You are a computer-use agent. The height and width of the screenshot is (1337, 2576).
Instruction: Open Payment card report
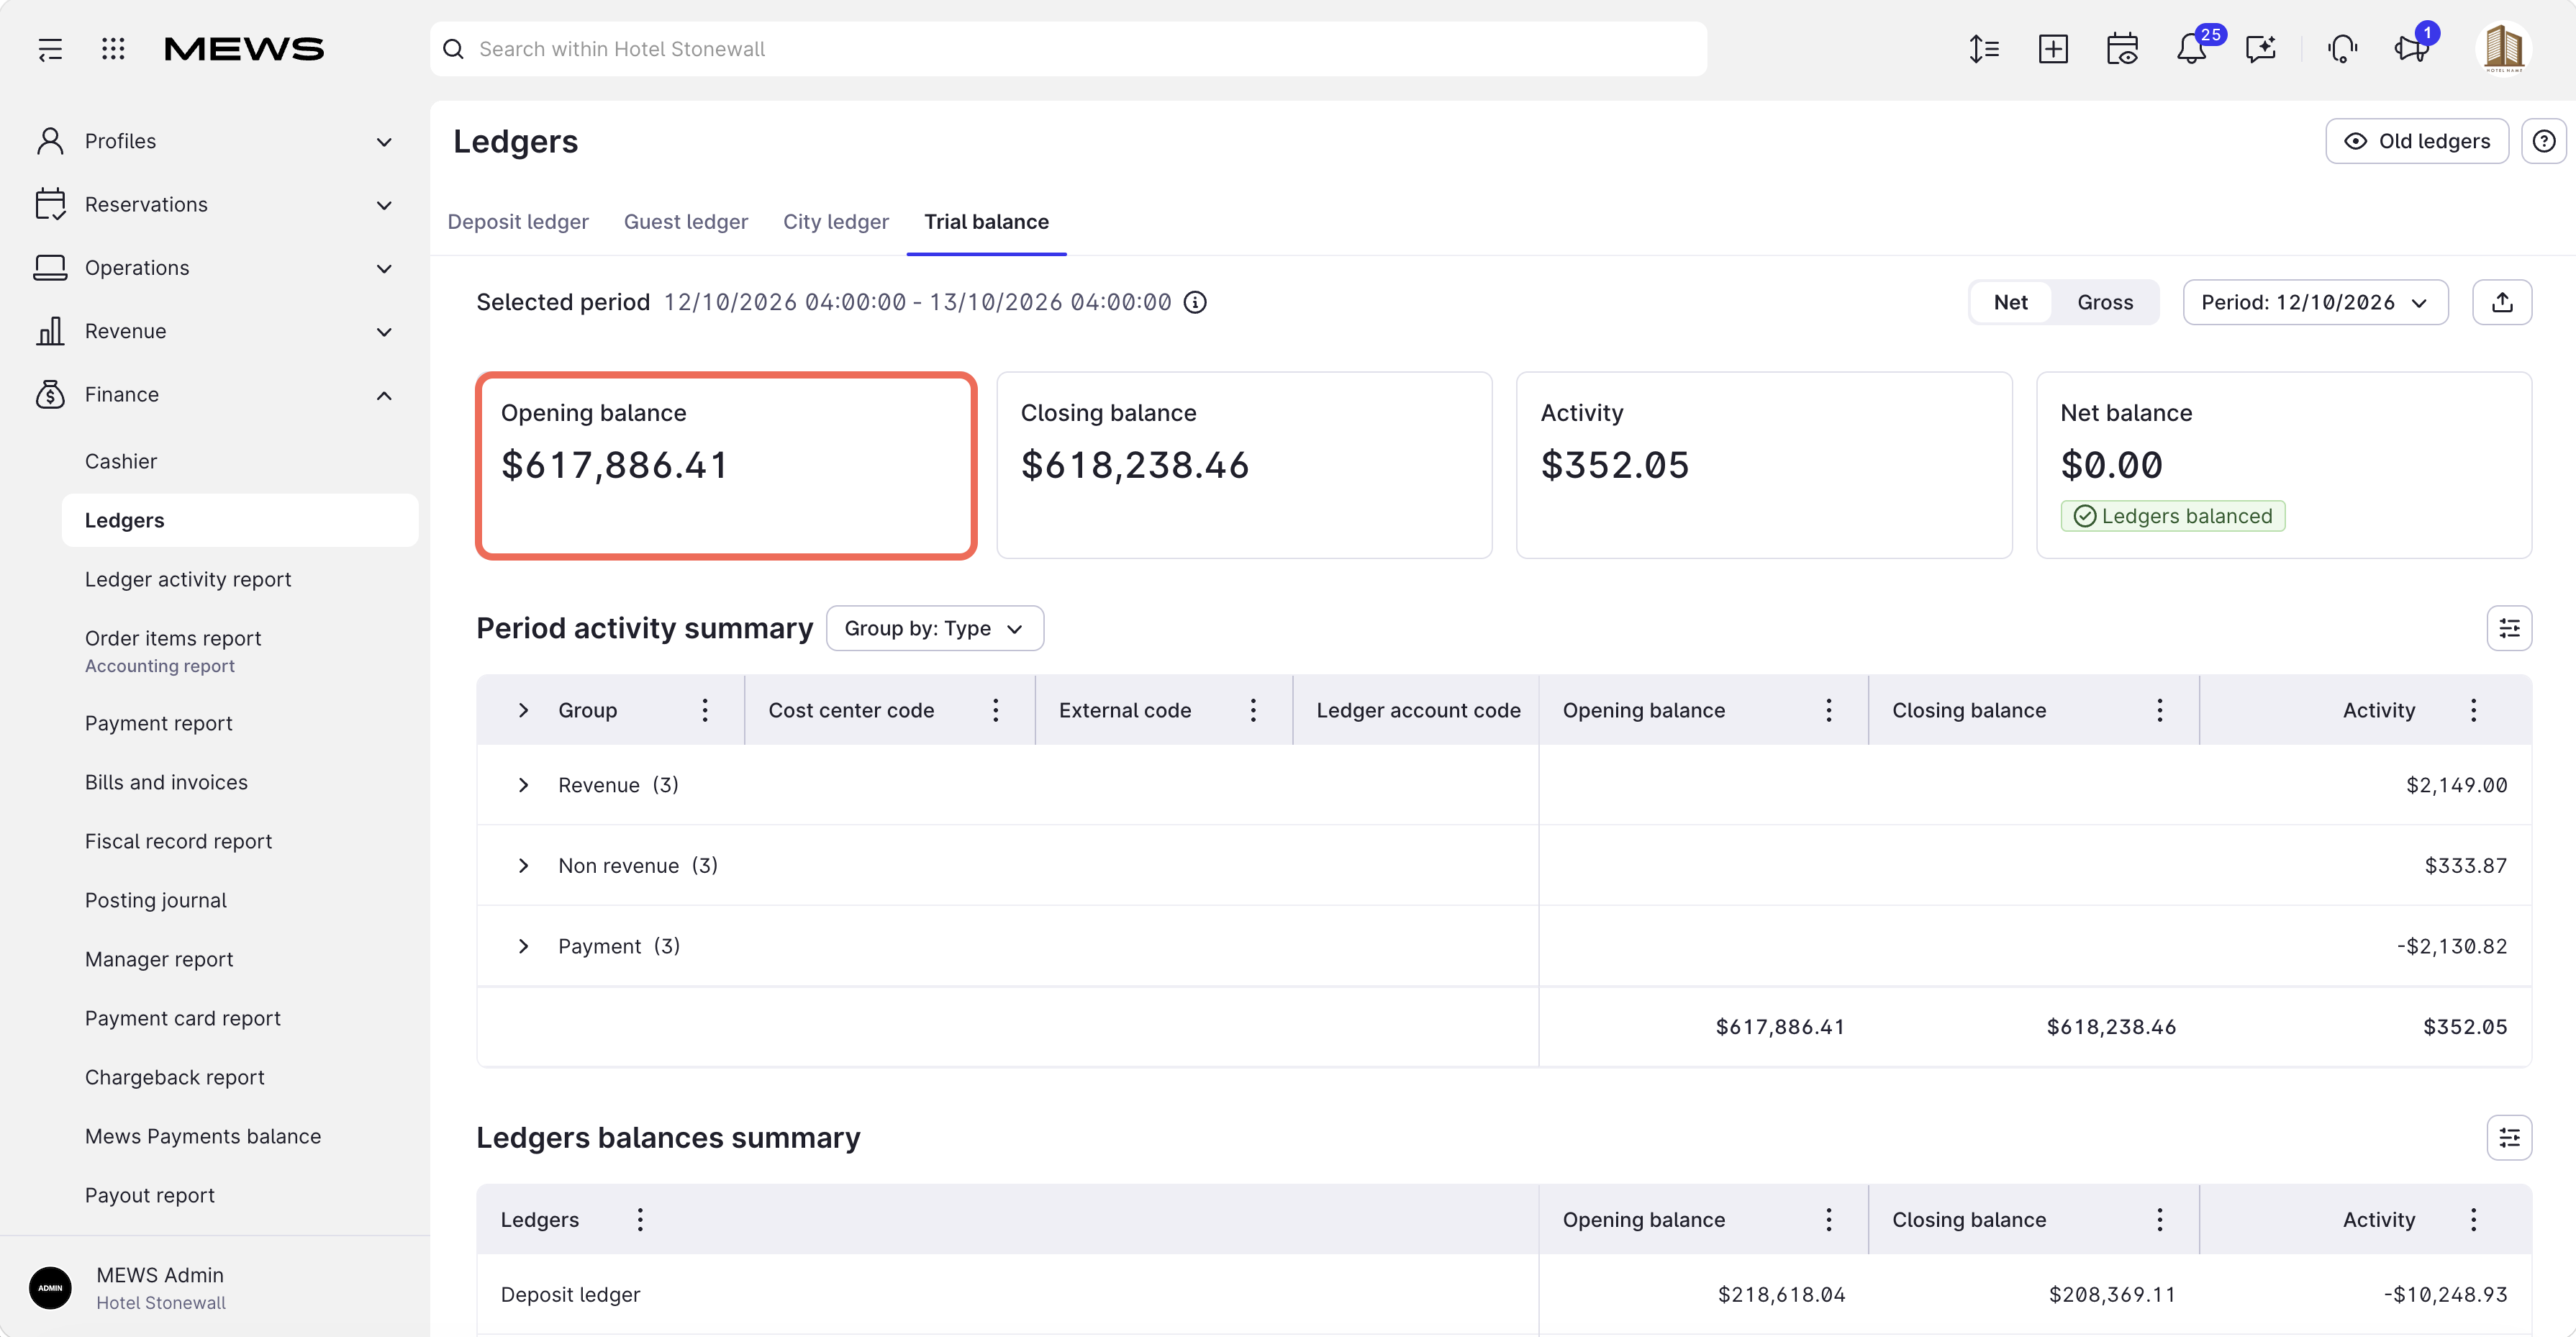point(183,1018)
